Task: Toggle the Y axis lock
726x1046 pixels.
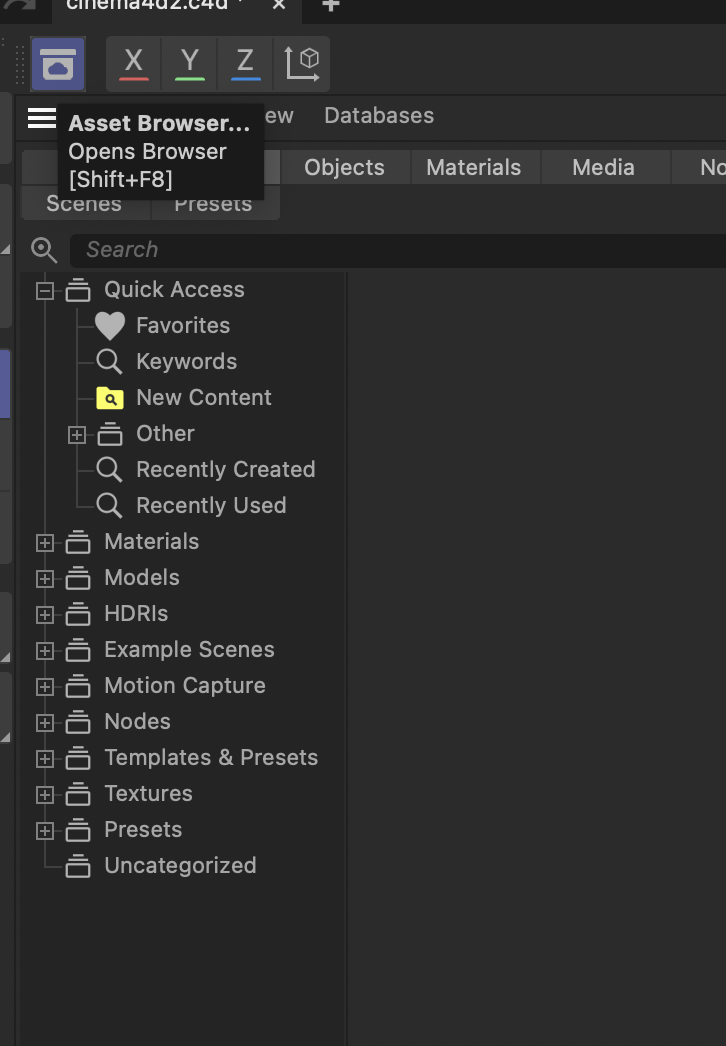Action: click(x=189, y=63)
